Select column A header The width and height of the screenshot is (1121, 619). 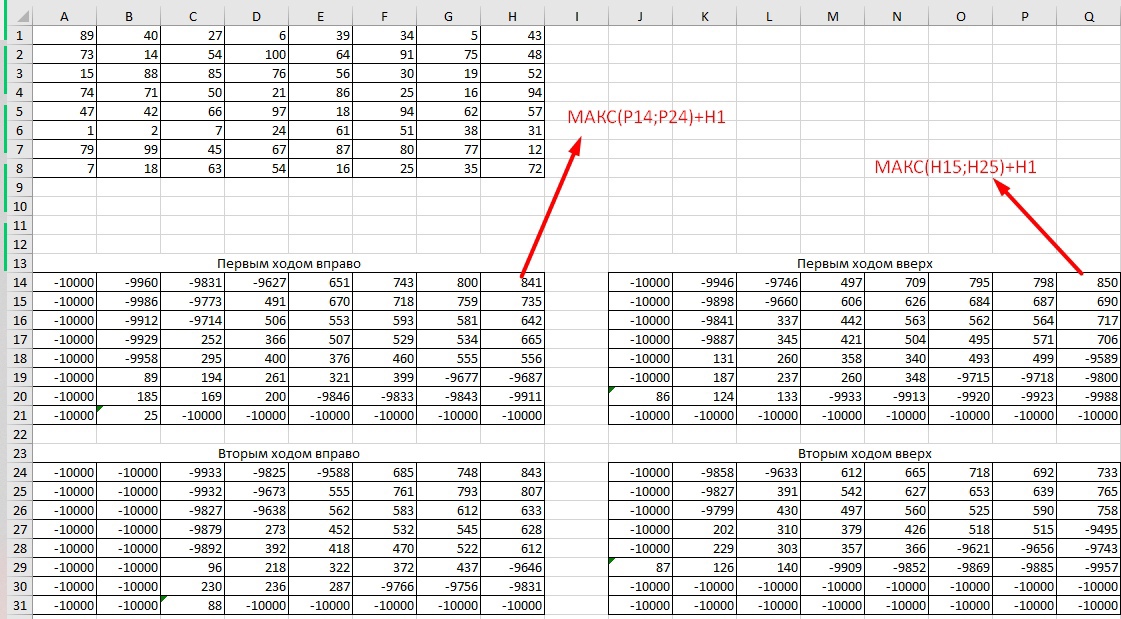point(65,16)
